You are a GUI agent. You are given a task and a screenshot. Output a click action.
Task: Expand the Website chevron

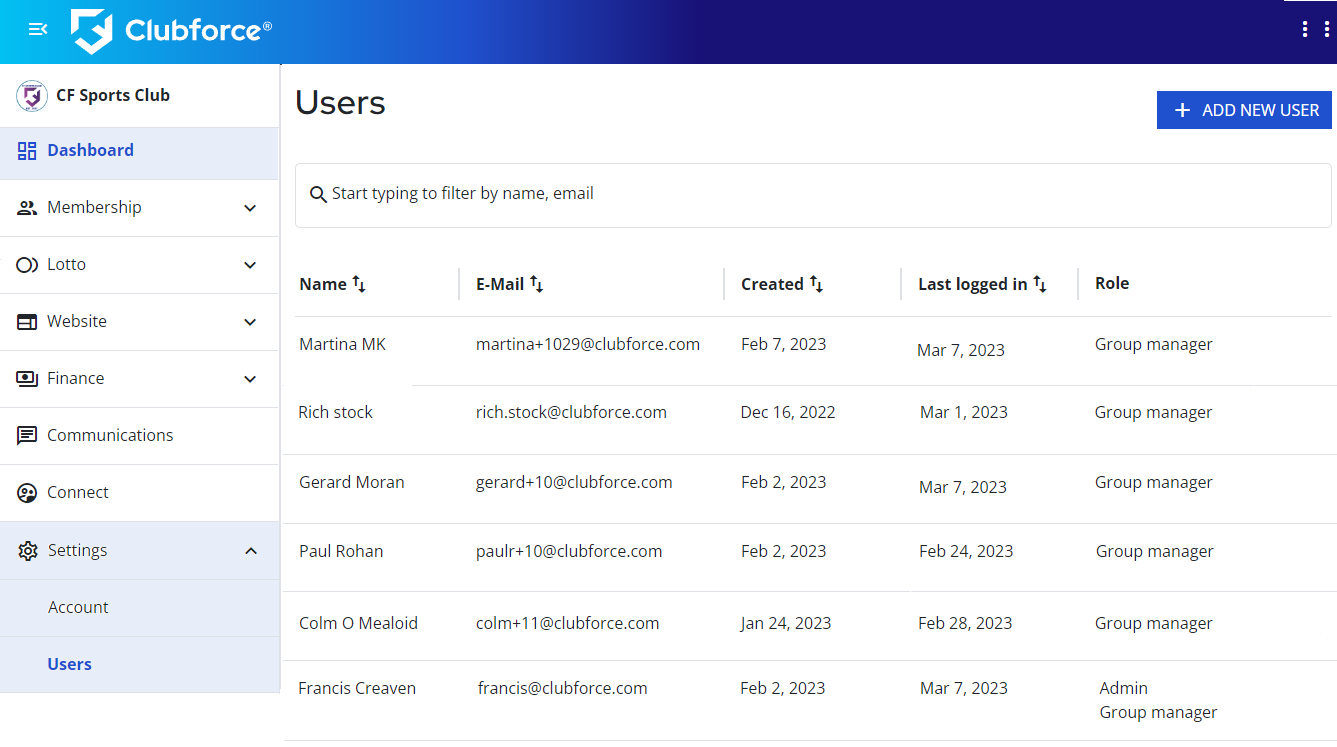point(250,322)
